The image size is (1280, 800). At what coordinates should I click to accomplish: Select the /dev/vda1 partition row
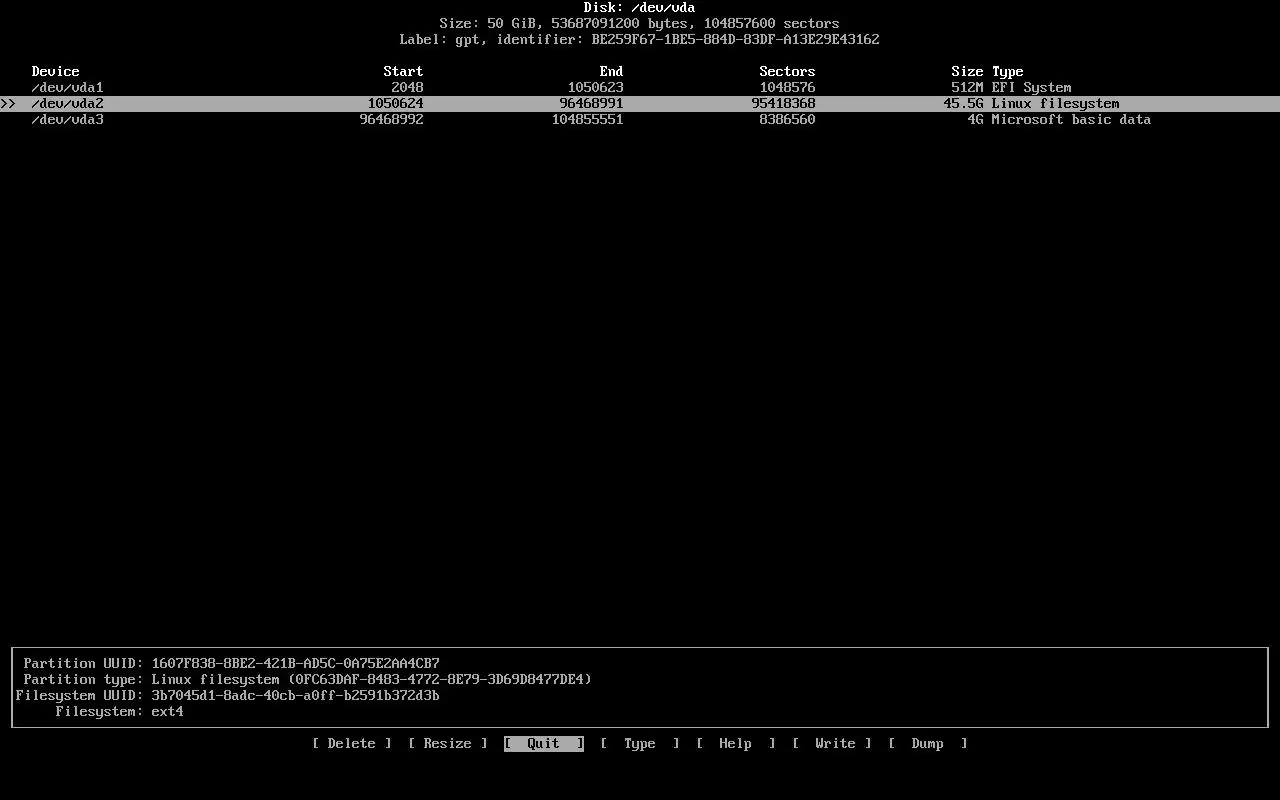point(640,87)
